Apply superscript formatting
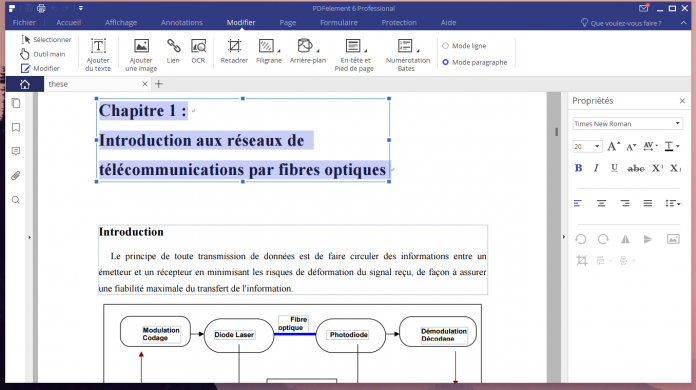The width and height of the screenshot is (696, 390). (657, 168)
